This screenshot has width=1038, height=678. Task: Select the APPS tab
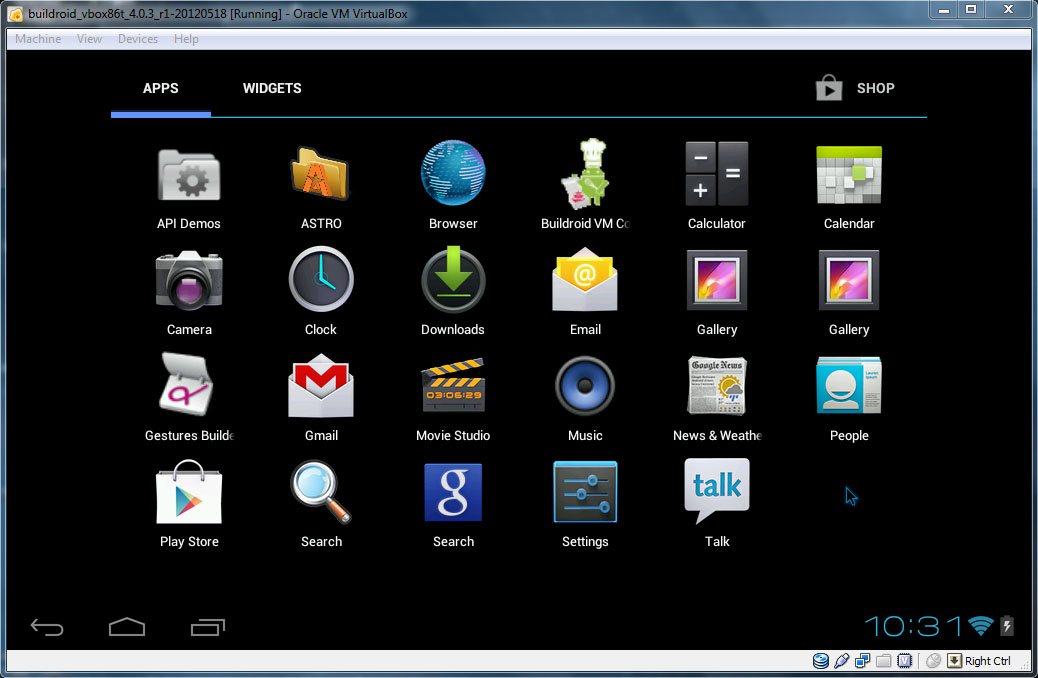coord(161,88)
